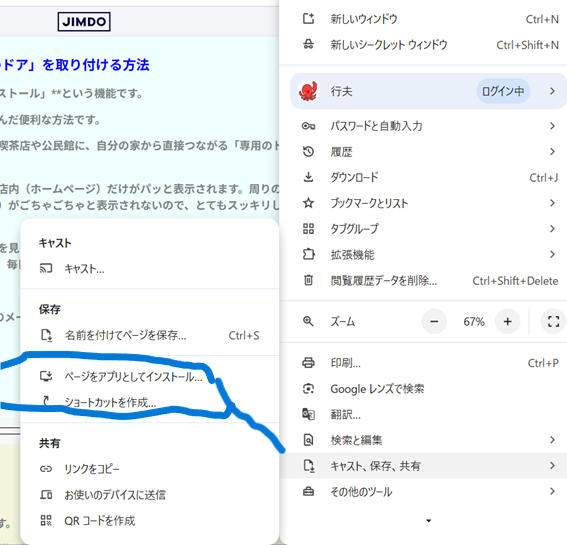Image resolution: width=567 pixels, height=545 pixels.
Task: Open 新しいシークレット ウィンドウ
Action: (423, 44)
